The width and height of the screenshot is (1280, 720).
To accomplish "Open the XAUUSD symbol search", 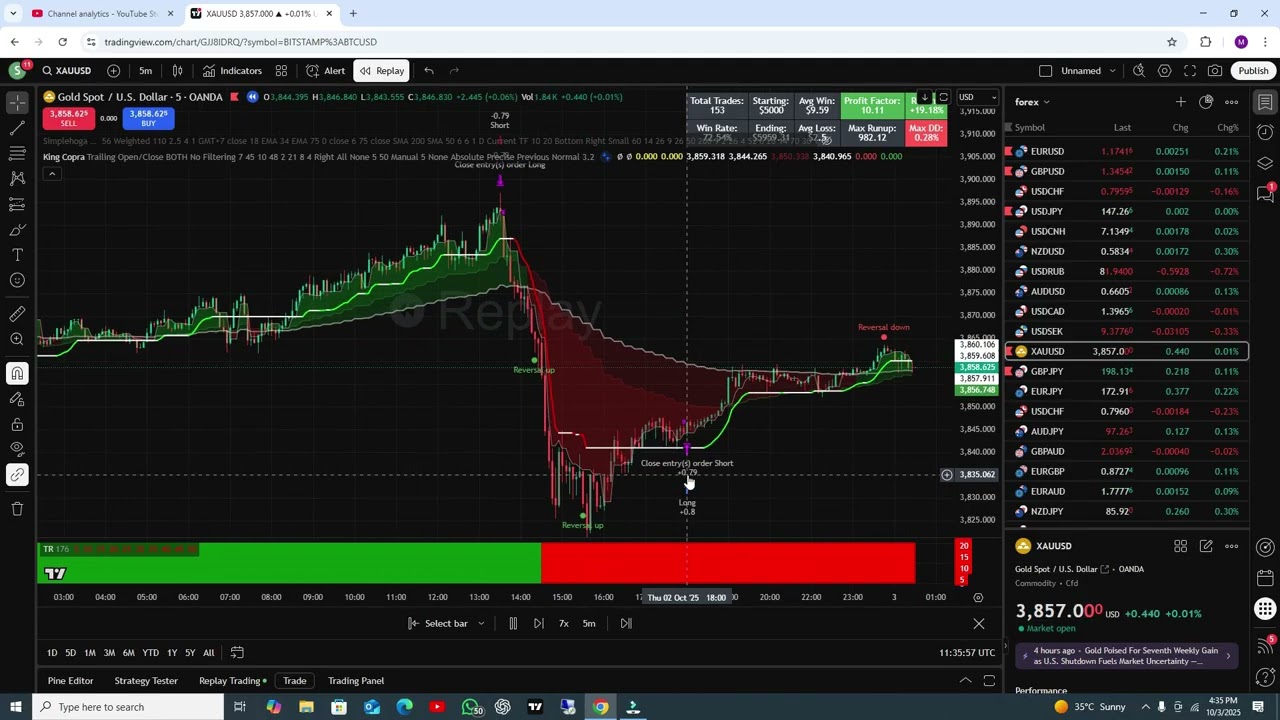I will (67, 71).
